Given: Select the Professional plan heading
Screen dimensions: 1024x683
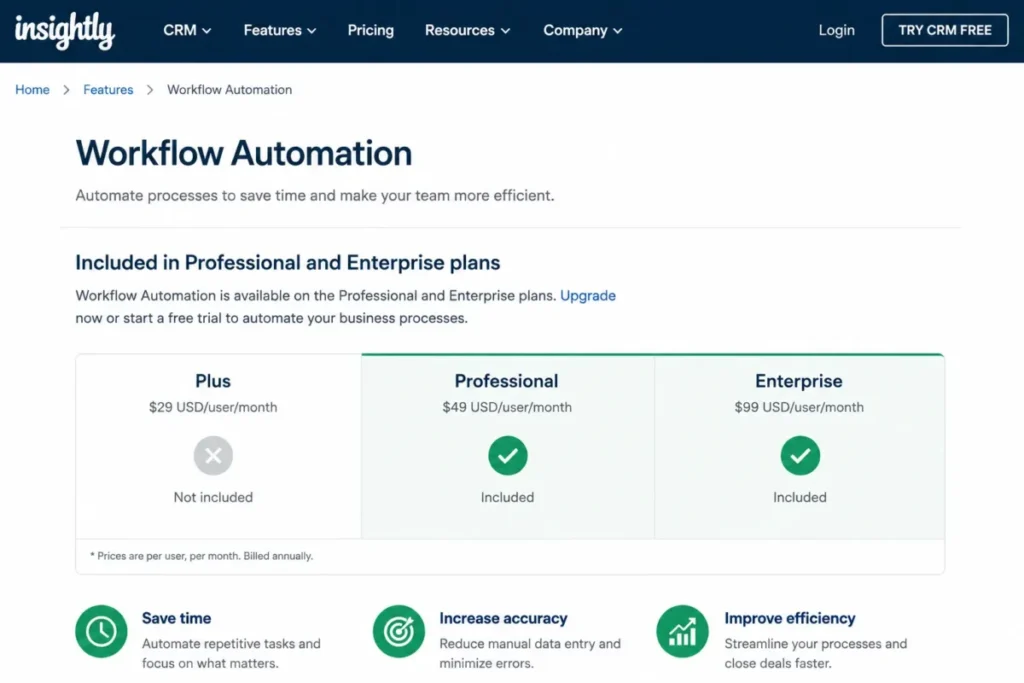Looking at the screenshot, I should 506,381.
